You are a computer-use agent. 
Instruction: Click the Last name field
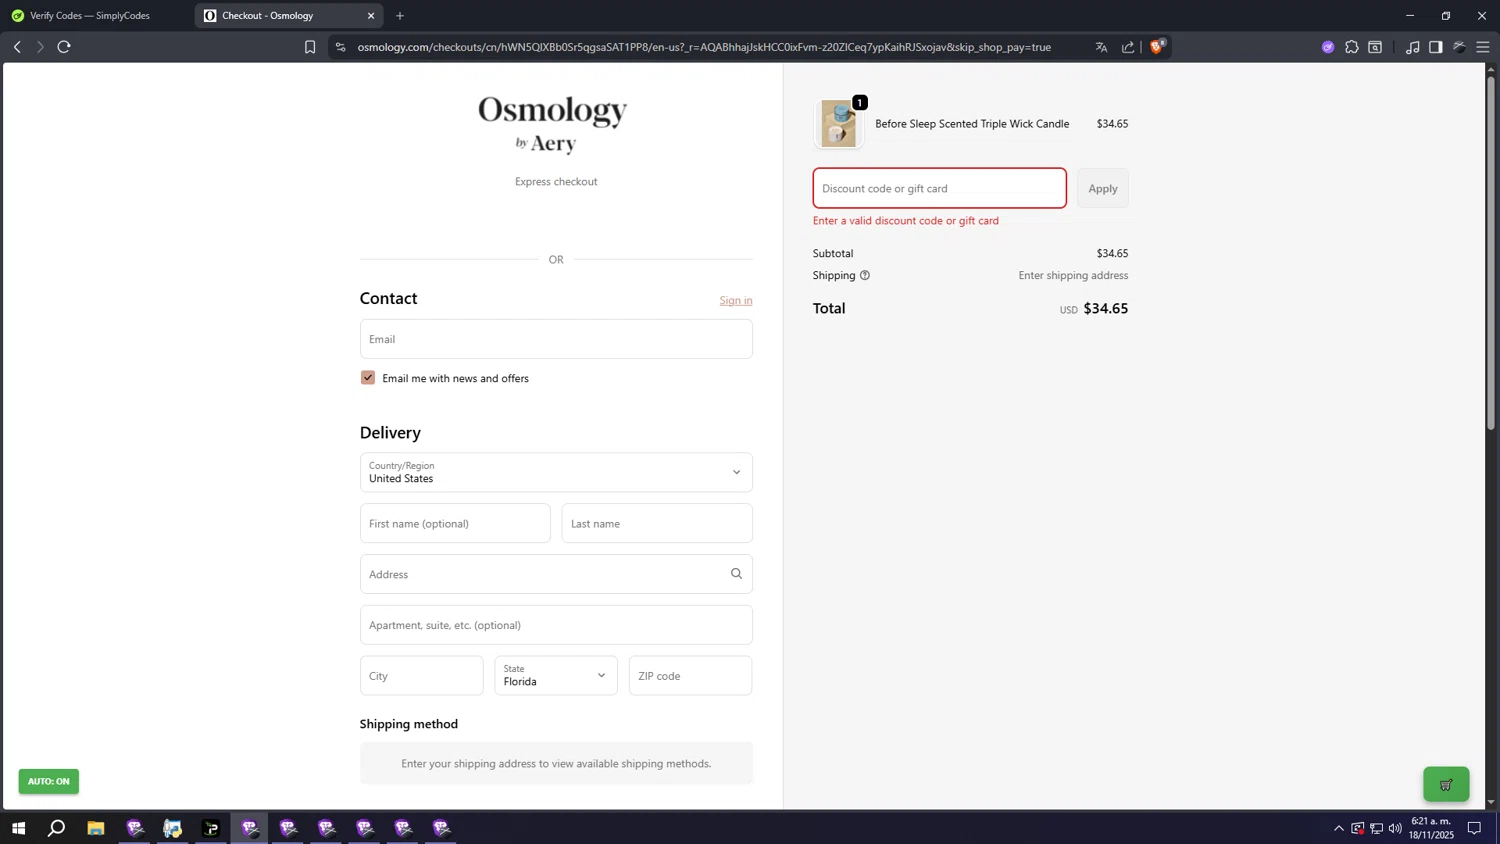pos(657,523)
